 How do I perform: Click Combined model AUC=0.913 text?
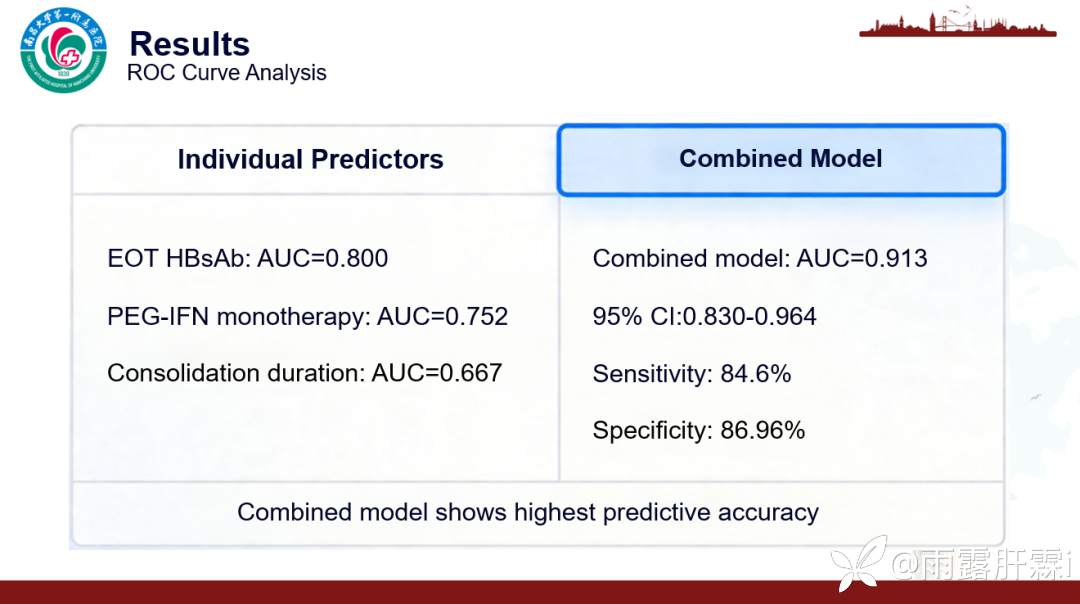[x=760, y=258]
